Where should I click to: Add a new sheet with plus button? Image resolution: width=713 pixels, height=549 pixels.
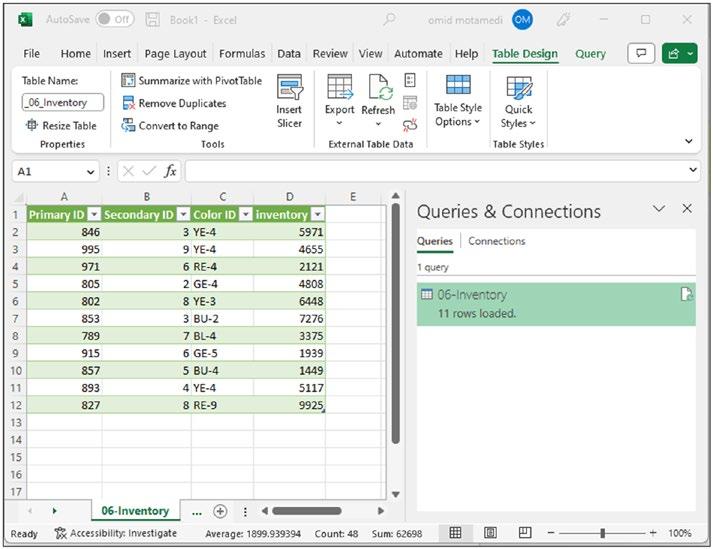click(220, 511)
